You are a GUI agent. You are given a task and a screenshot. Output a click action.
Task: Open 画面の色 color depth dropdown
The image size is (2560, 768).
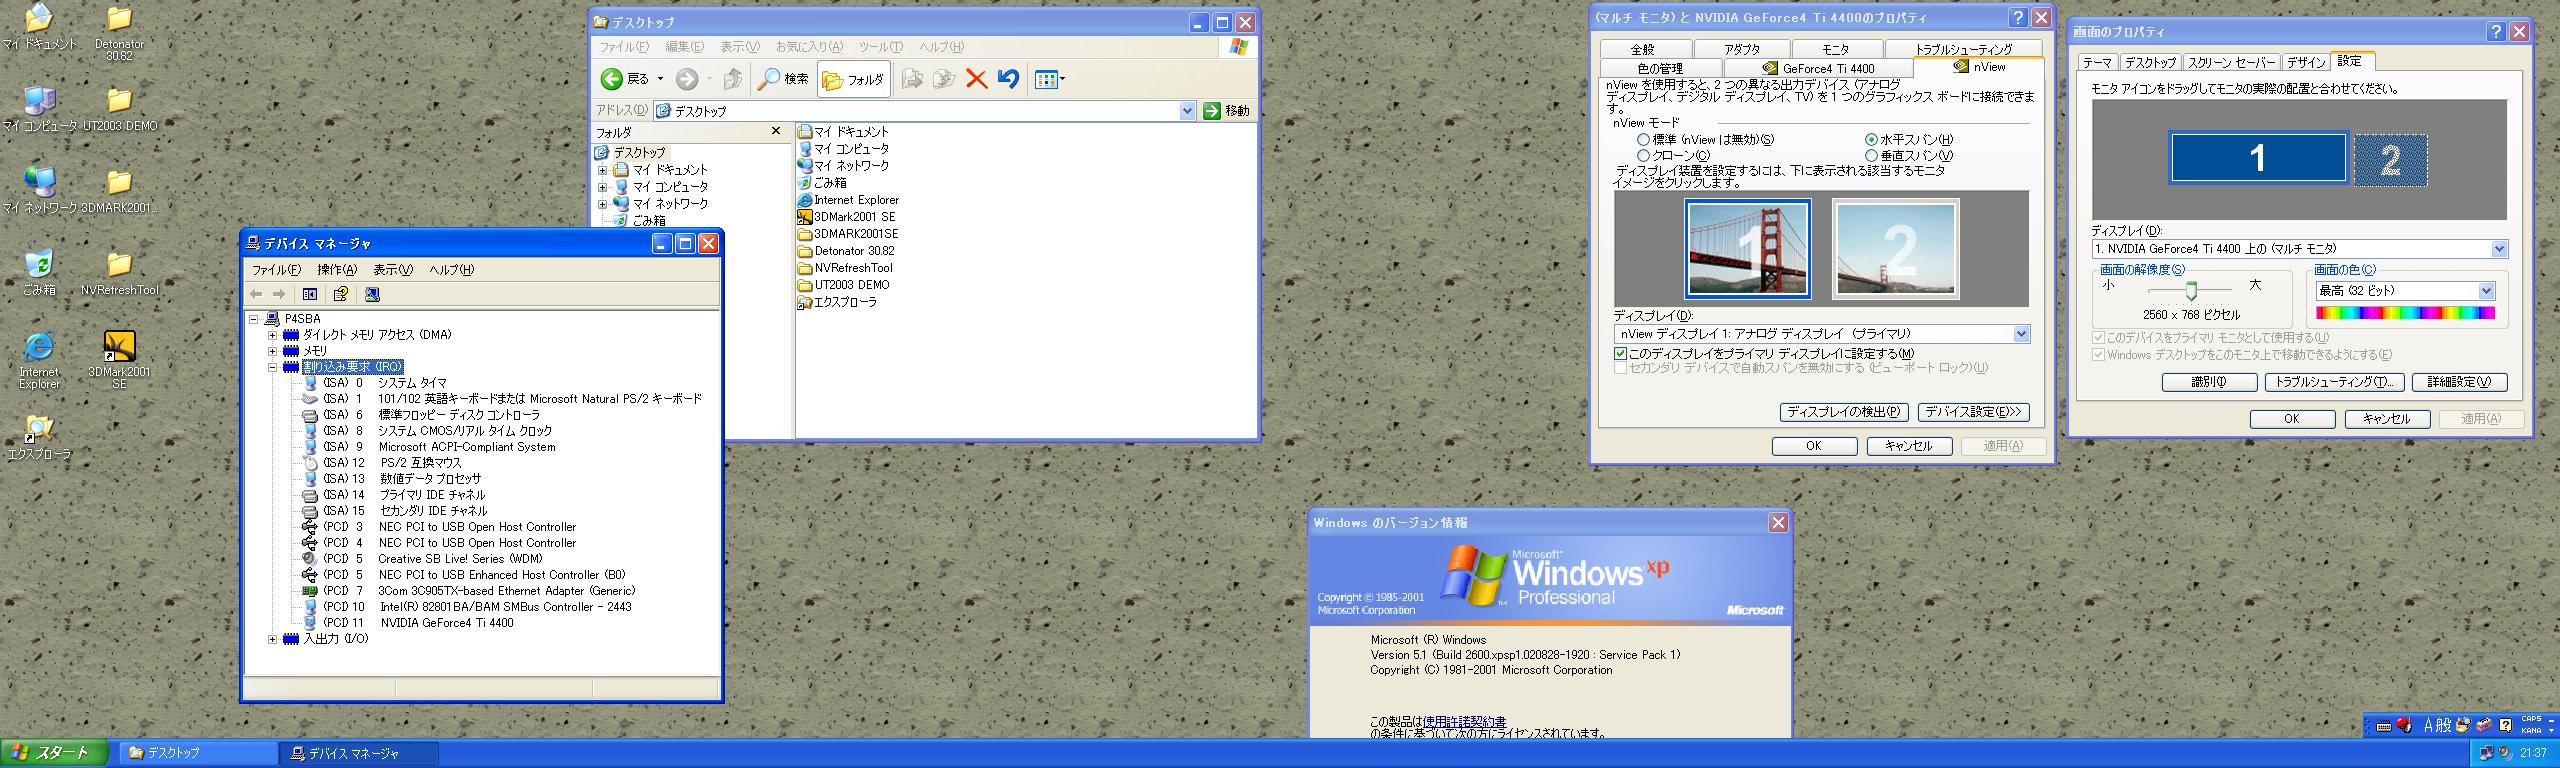coord(2486,291)
